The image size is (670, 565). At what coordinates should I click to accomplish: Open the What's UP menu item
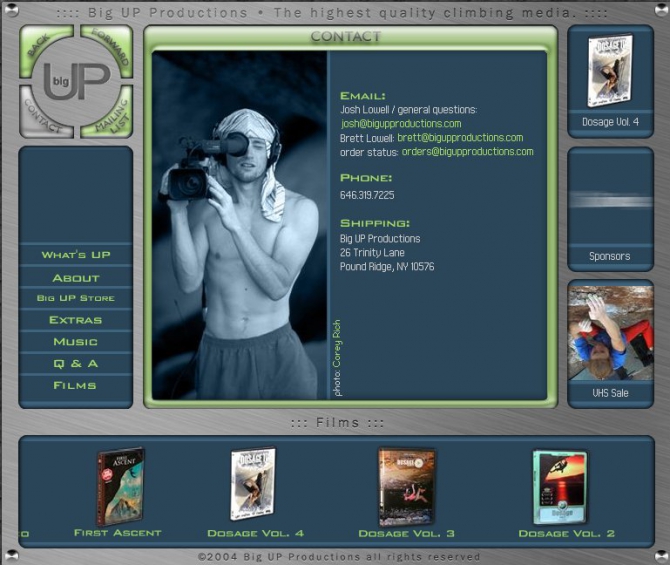coord(76,255)
